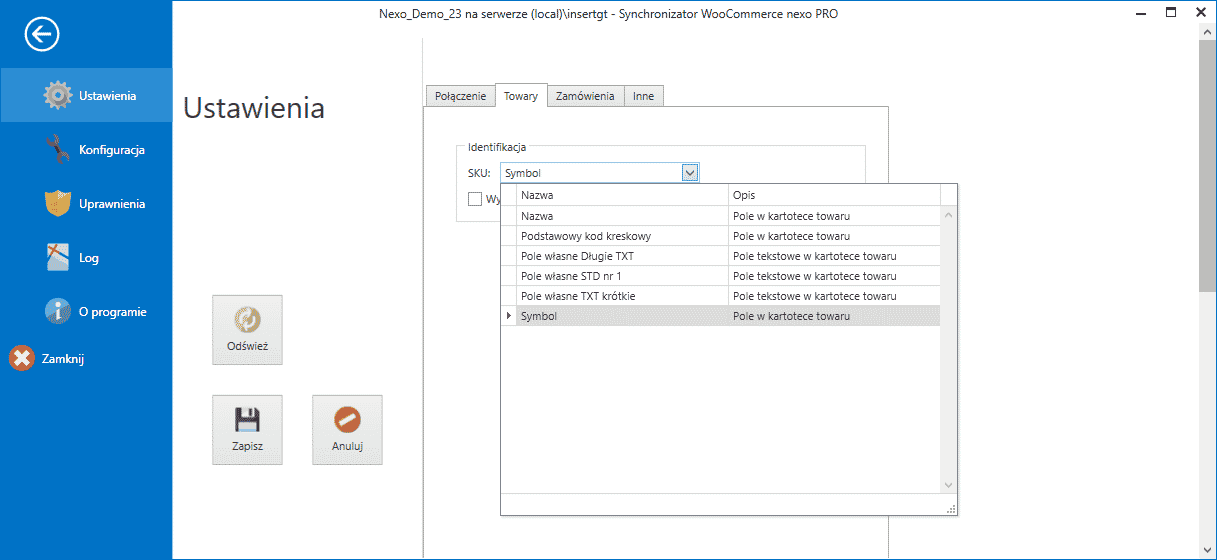1217x560 pixels.
Task: Open Konfiguracja wrench icon in sidebar
Action: pyautogui.click(x=58, y=149)
